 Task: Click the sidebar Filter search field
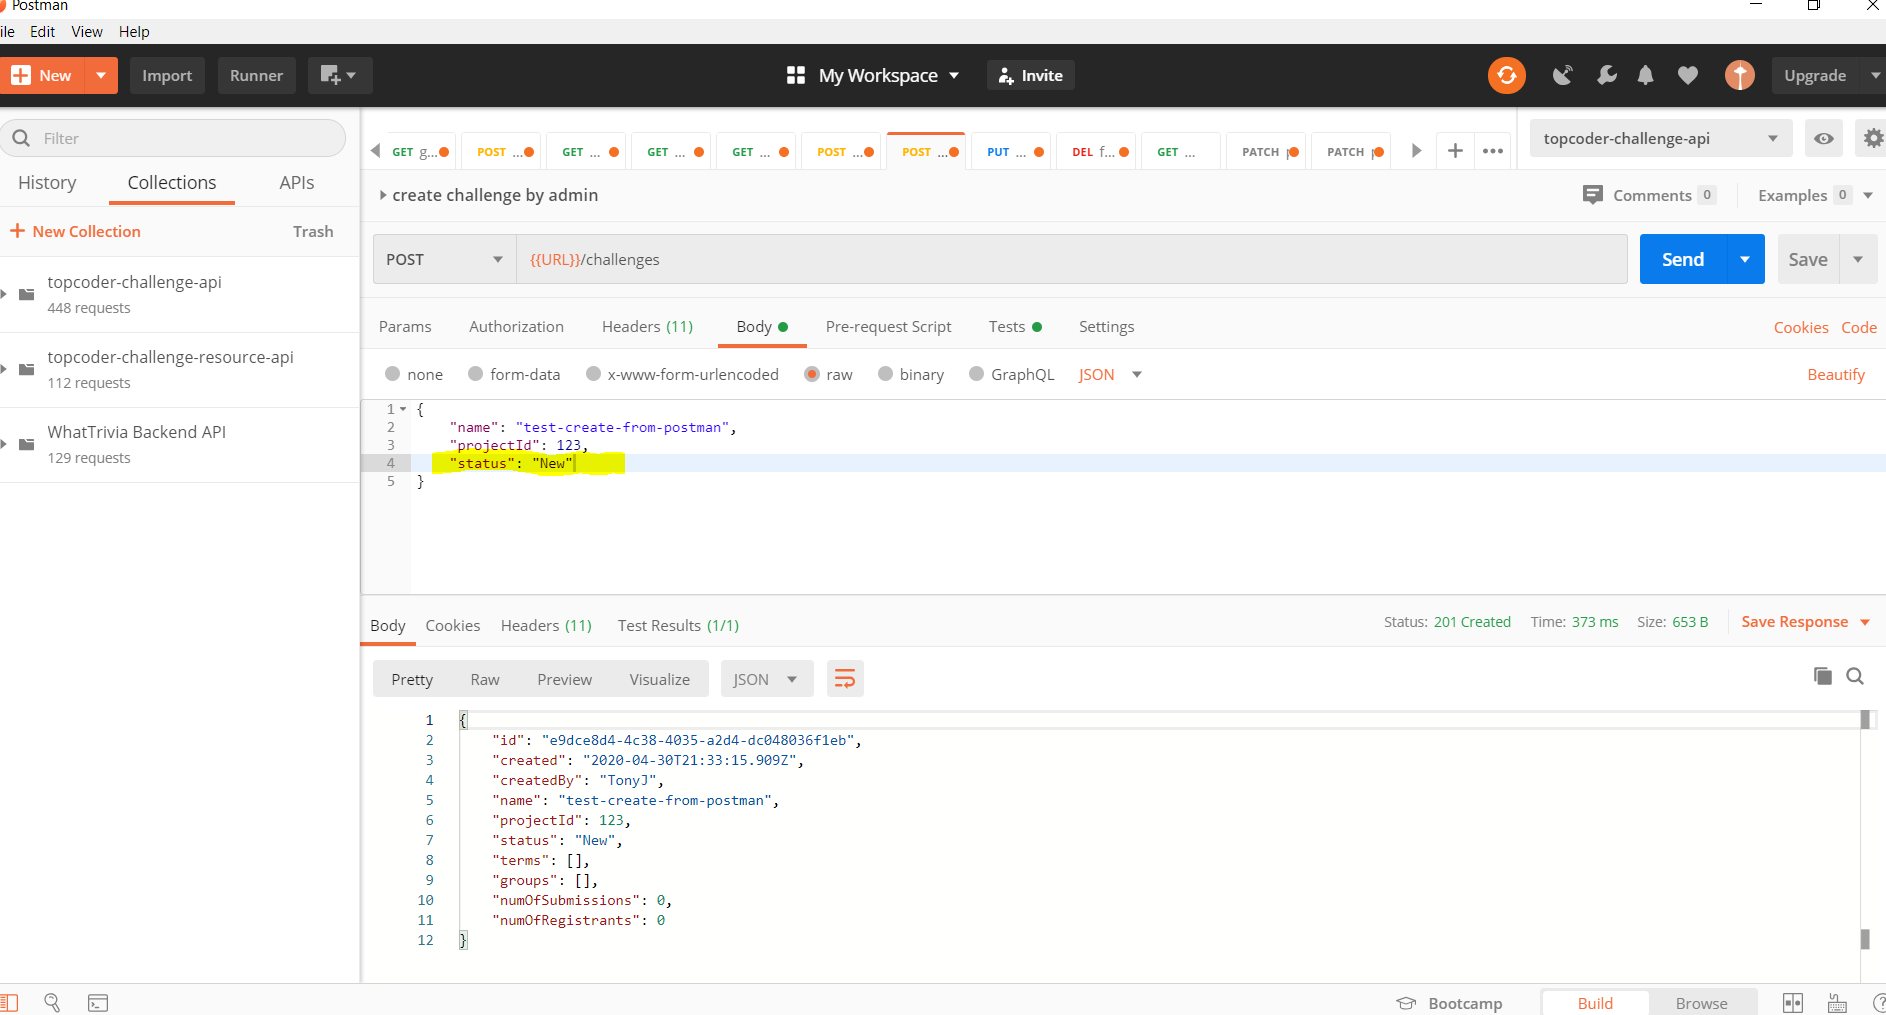pyautogui.click(x=173, y=138)
